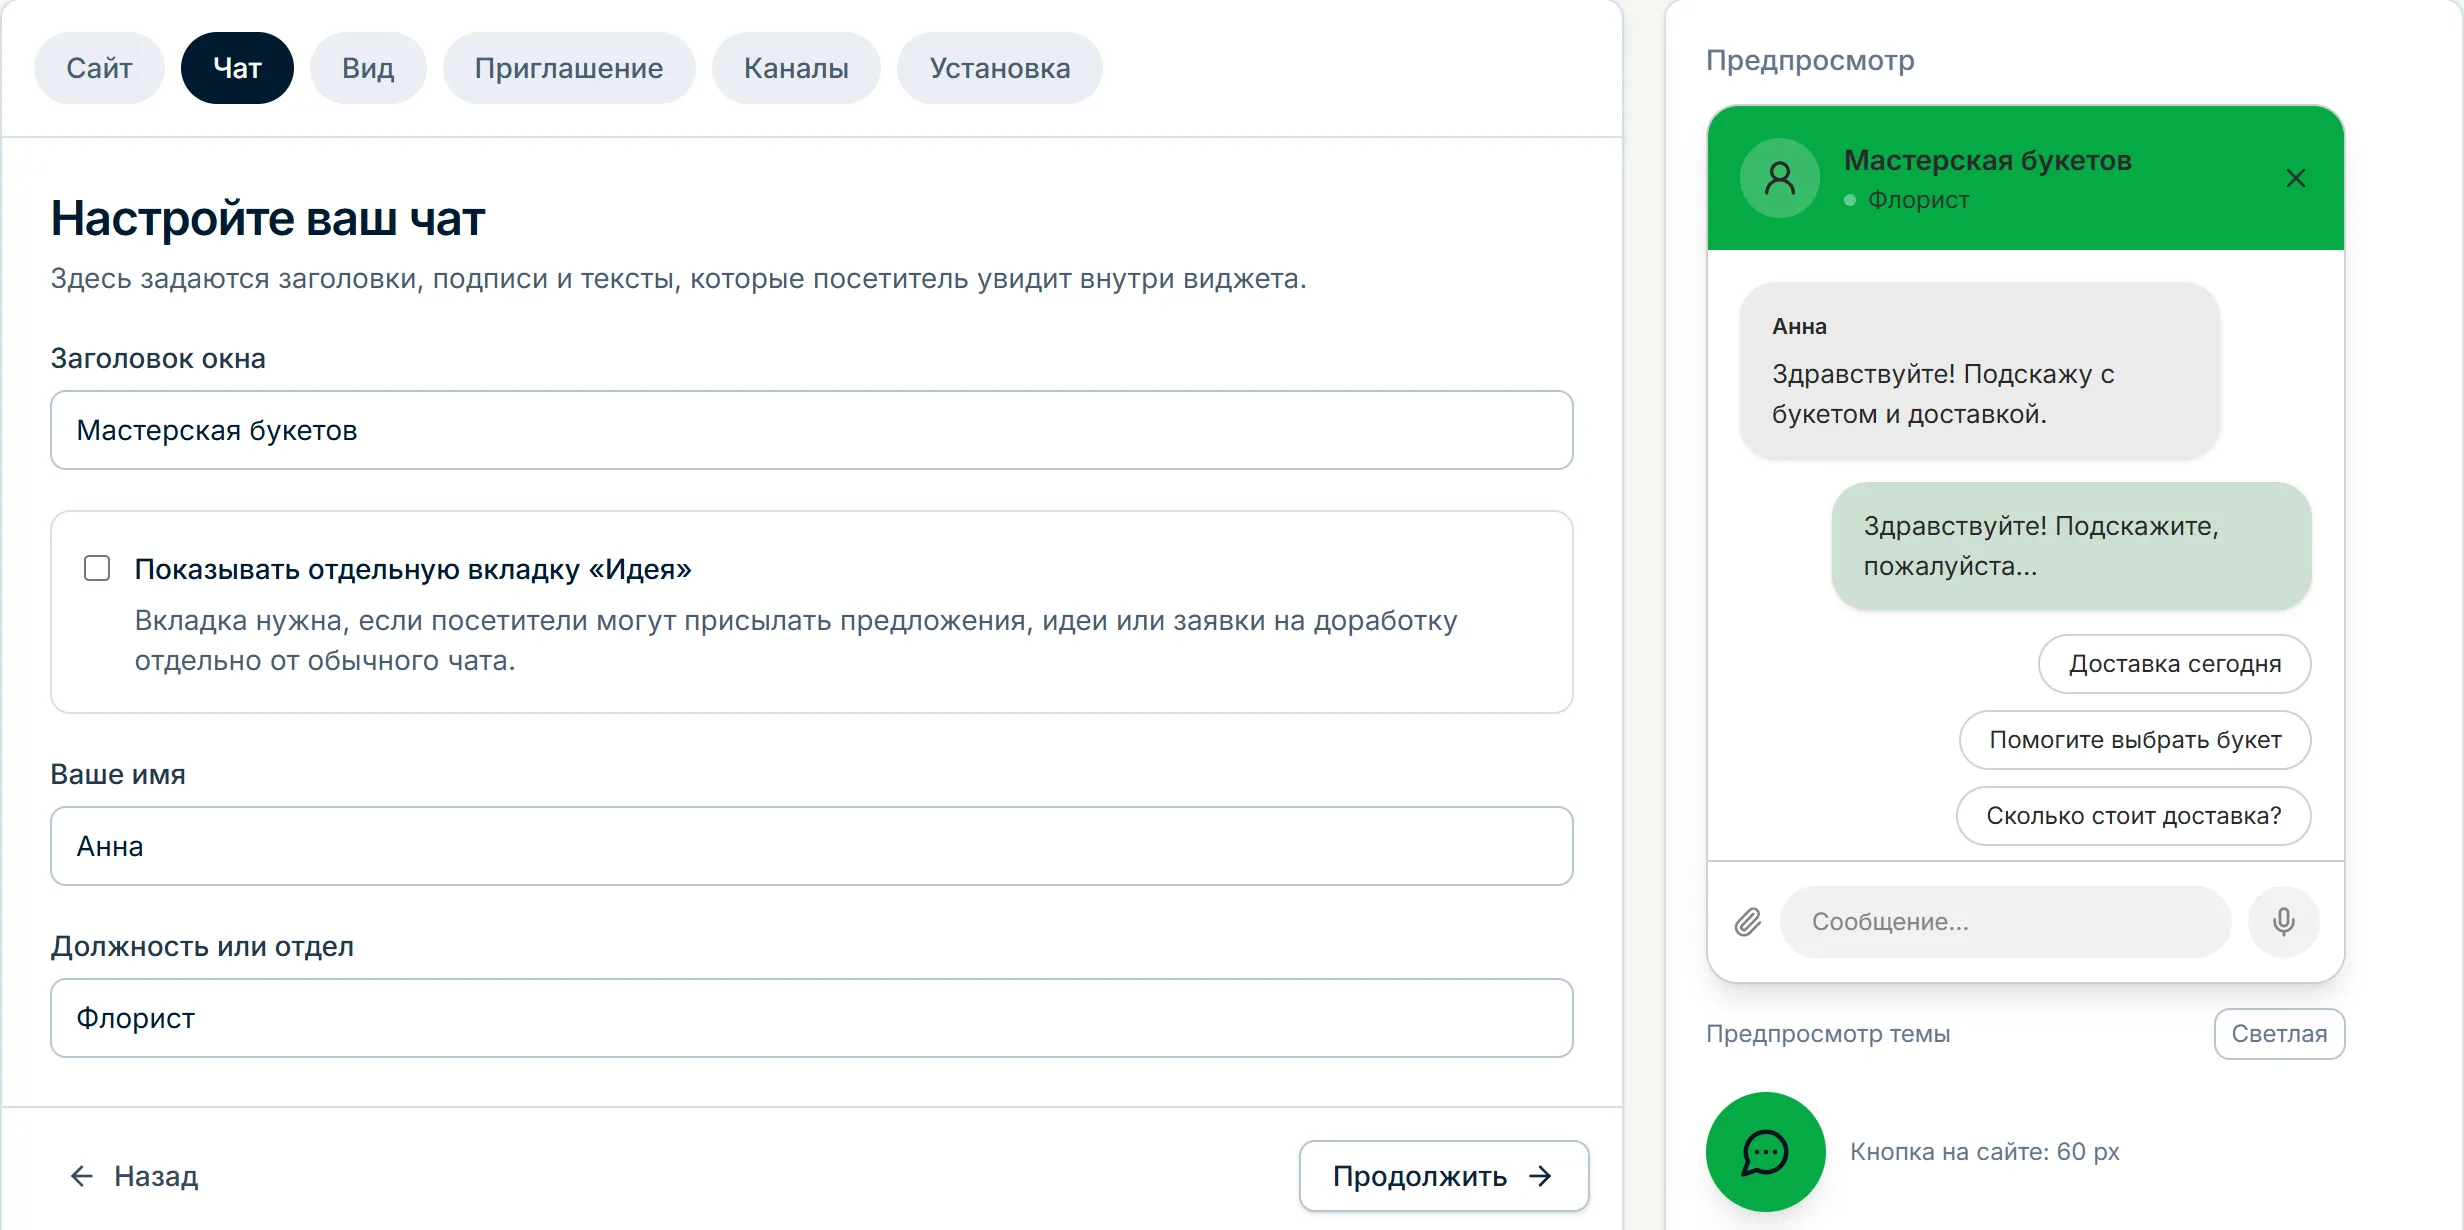
Task: Click the «Предпросмотр темы» label
Action: coord(1828,1034)
